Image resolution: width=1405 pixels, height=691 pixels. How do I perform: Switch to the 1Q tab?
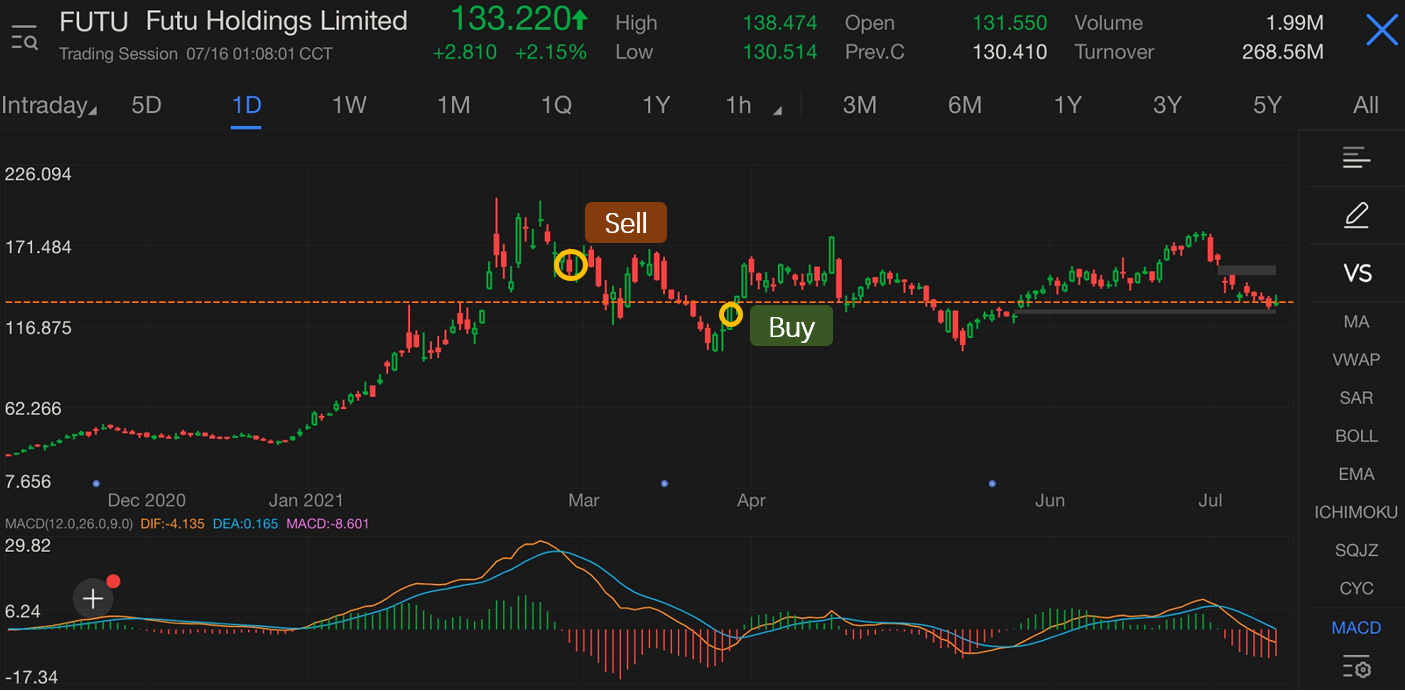556,105
